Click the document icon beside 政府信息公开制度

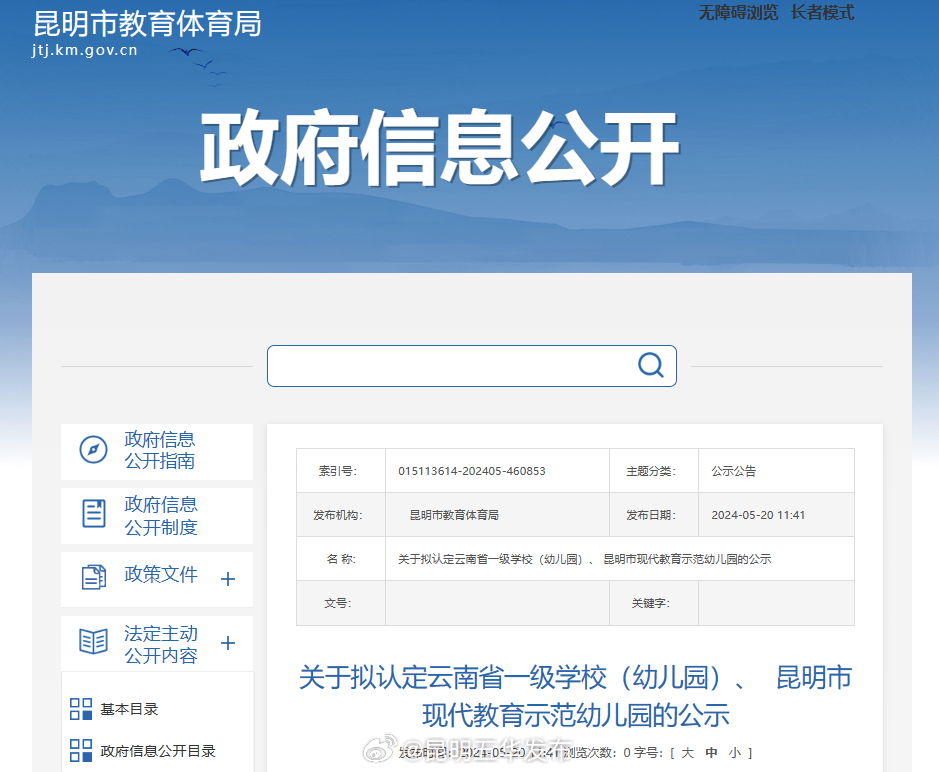[93, 515]
